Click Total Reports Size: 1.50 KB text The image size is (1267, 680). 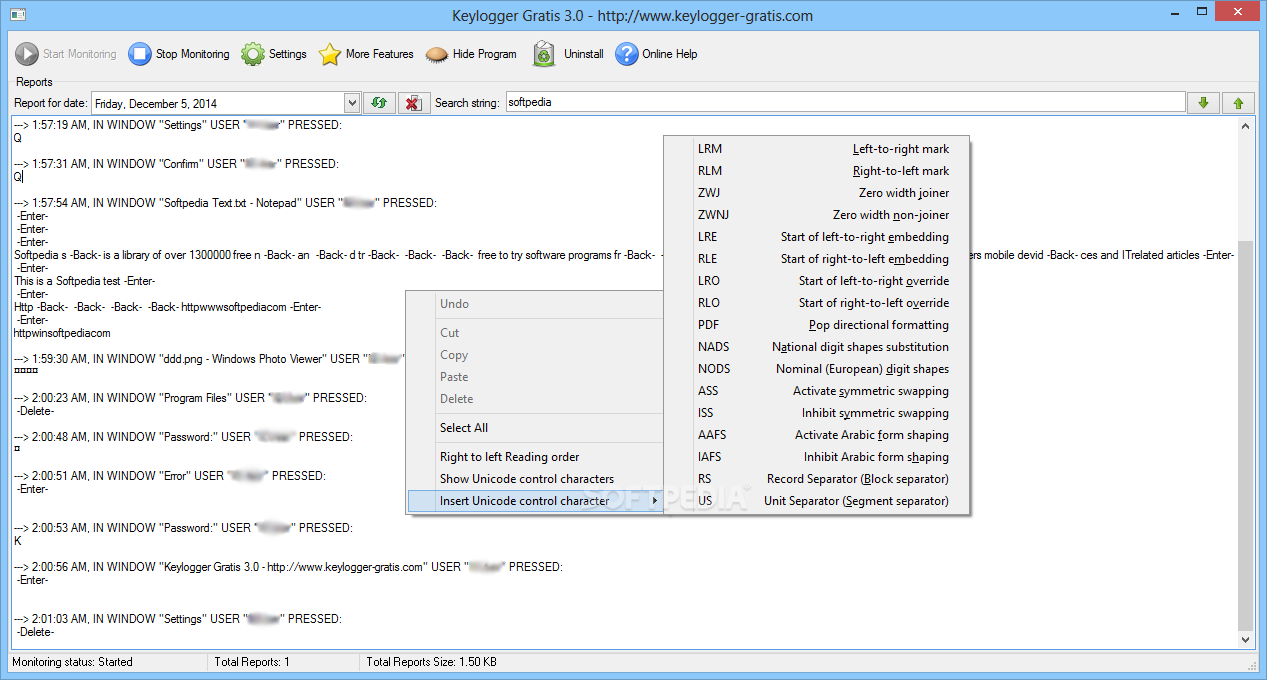tap(432, 662)
